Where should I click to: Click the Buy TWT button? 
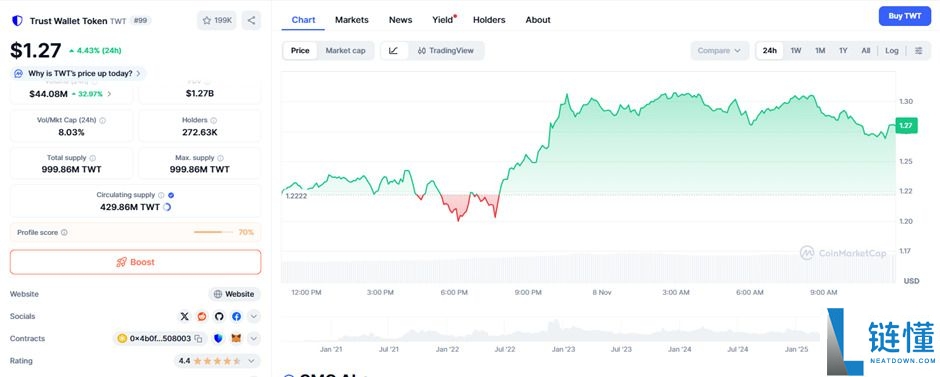tap(905, 16)
